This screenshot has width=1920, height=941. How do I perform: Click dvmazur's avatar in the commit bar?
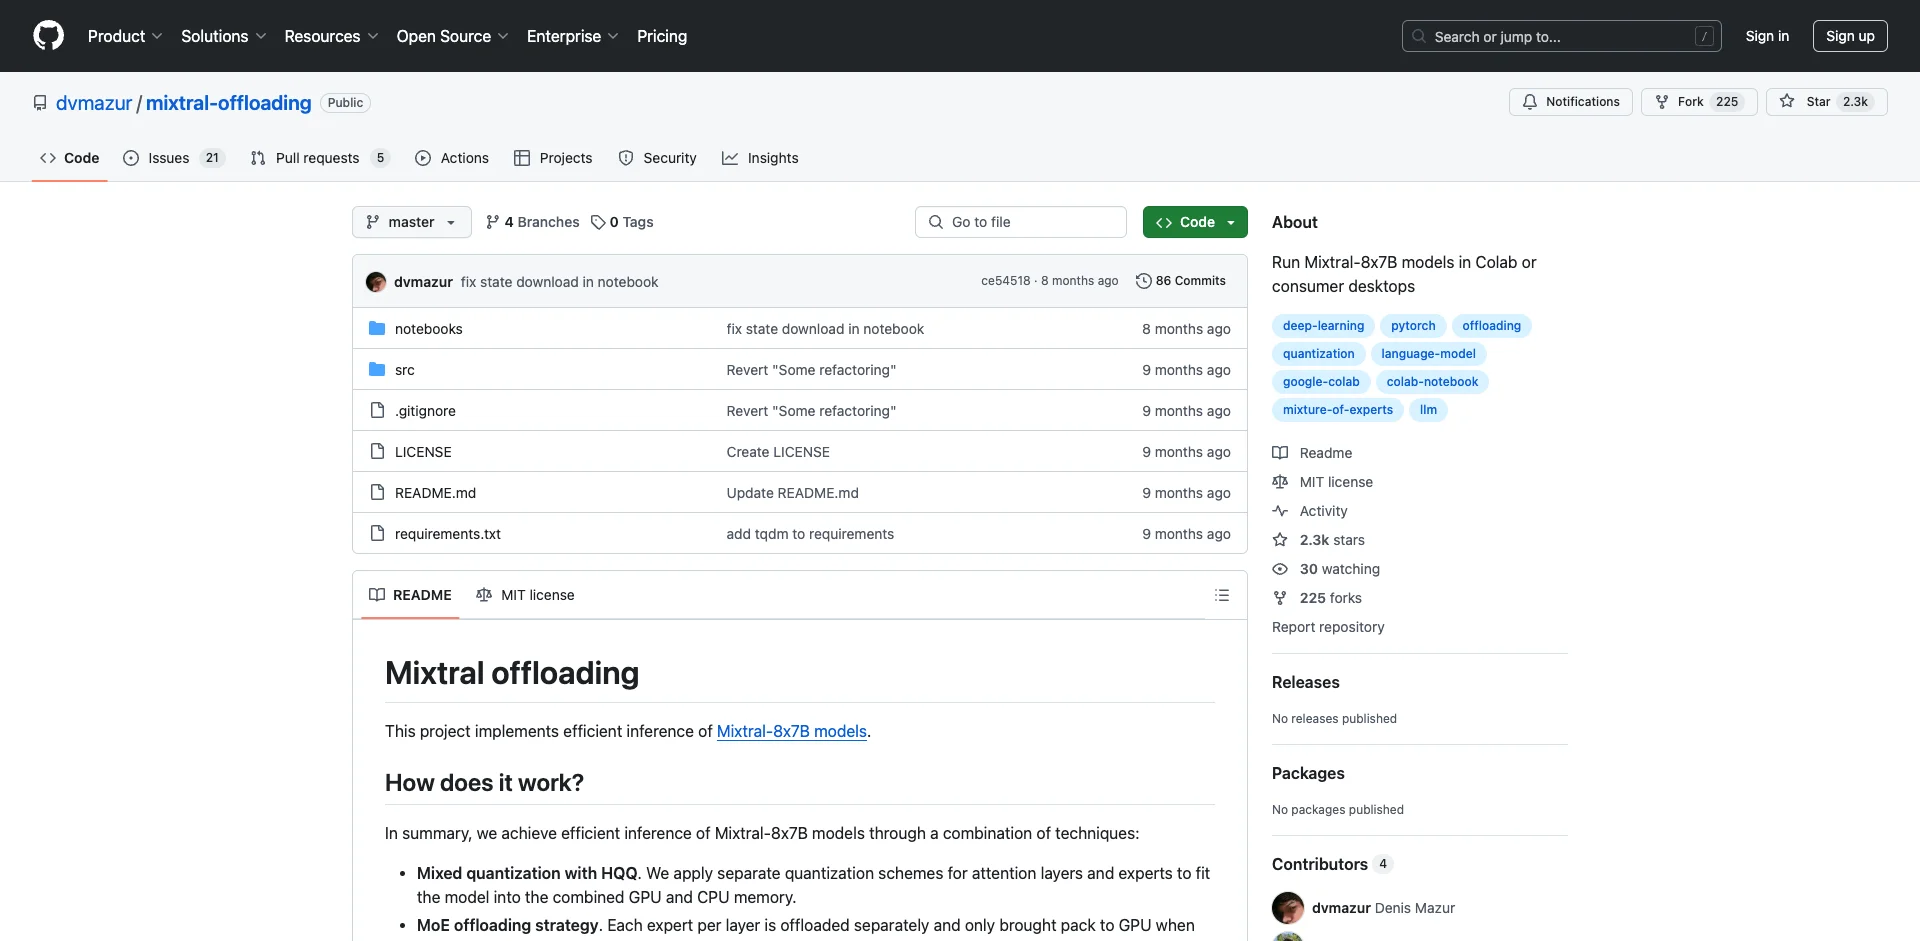pyautogui.click(x=376, y=282)
